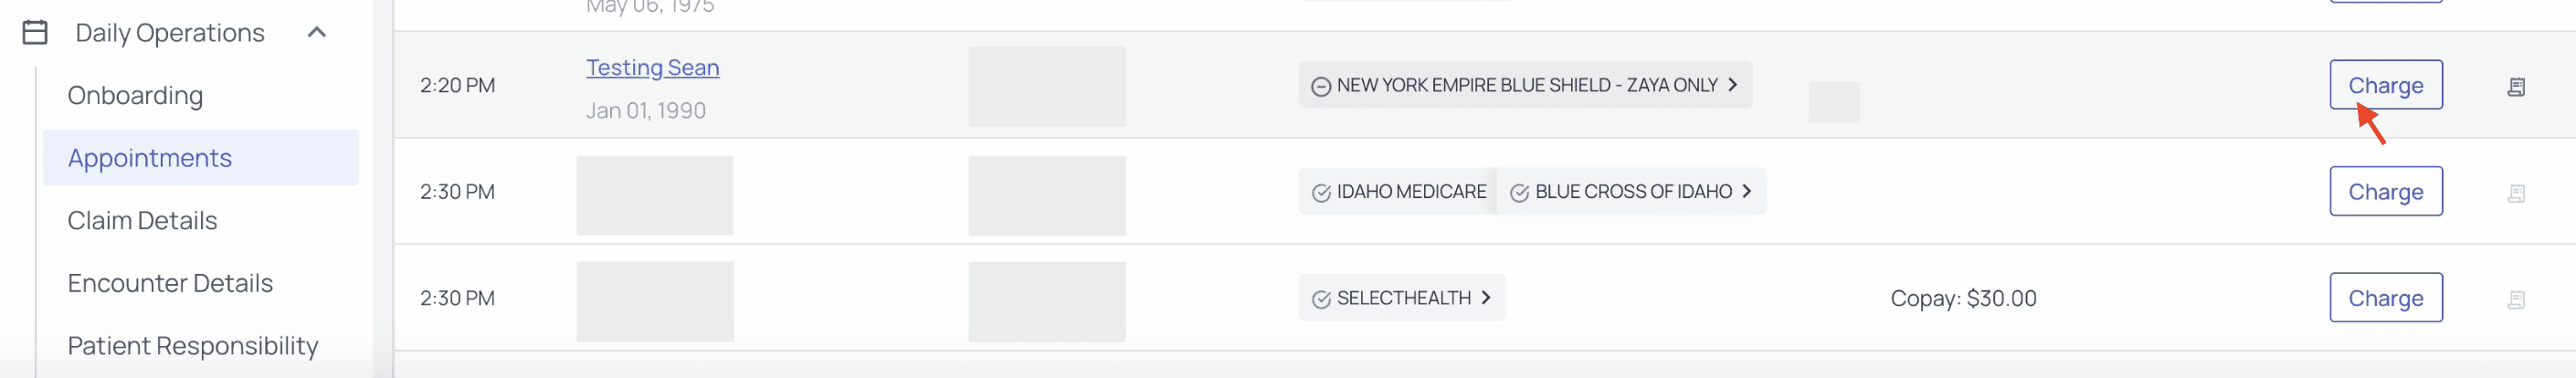Click Charge for the IDAHO MEDICARE appointment
The width and height of the screenshot is (2576, 378).
tap(2385, 192)
